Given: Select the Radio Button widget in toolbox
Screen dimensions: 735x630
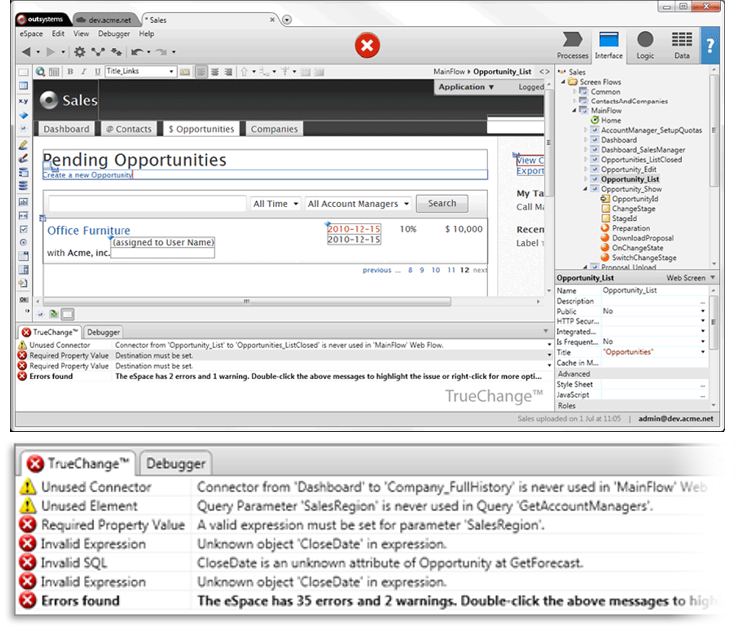Looking at the screenshot, I should coord(23,242).
